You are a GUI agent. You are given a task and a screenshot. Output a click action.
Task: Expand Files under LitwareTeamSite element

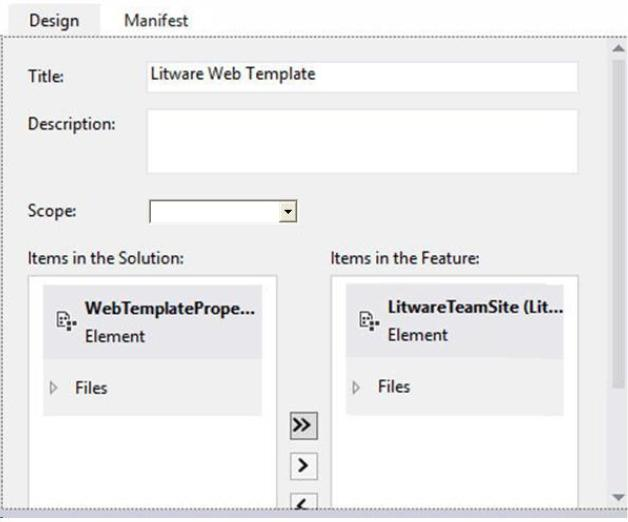356,387
